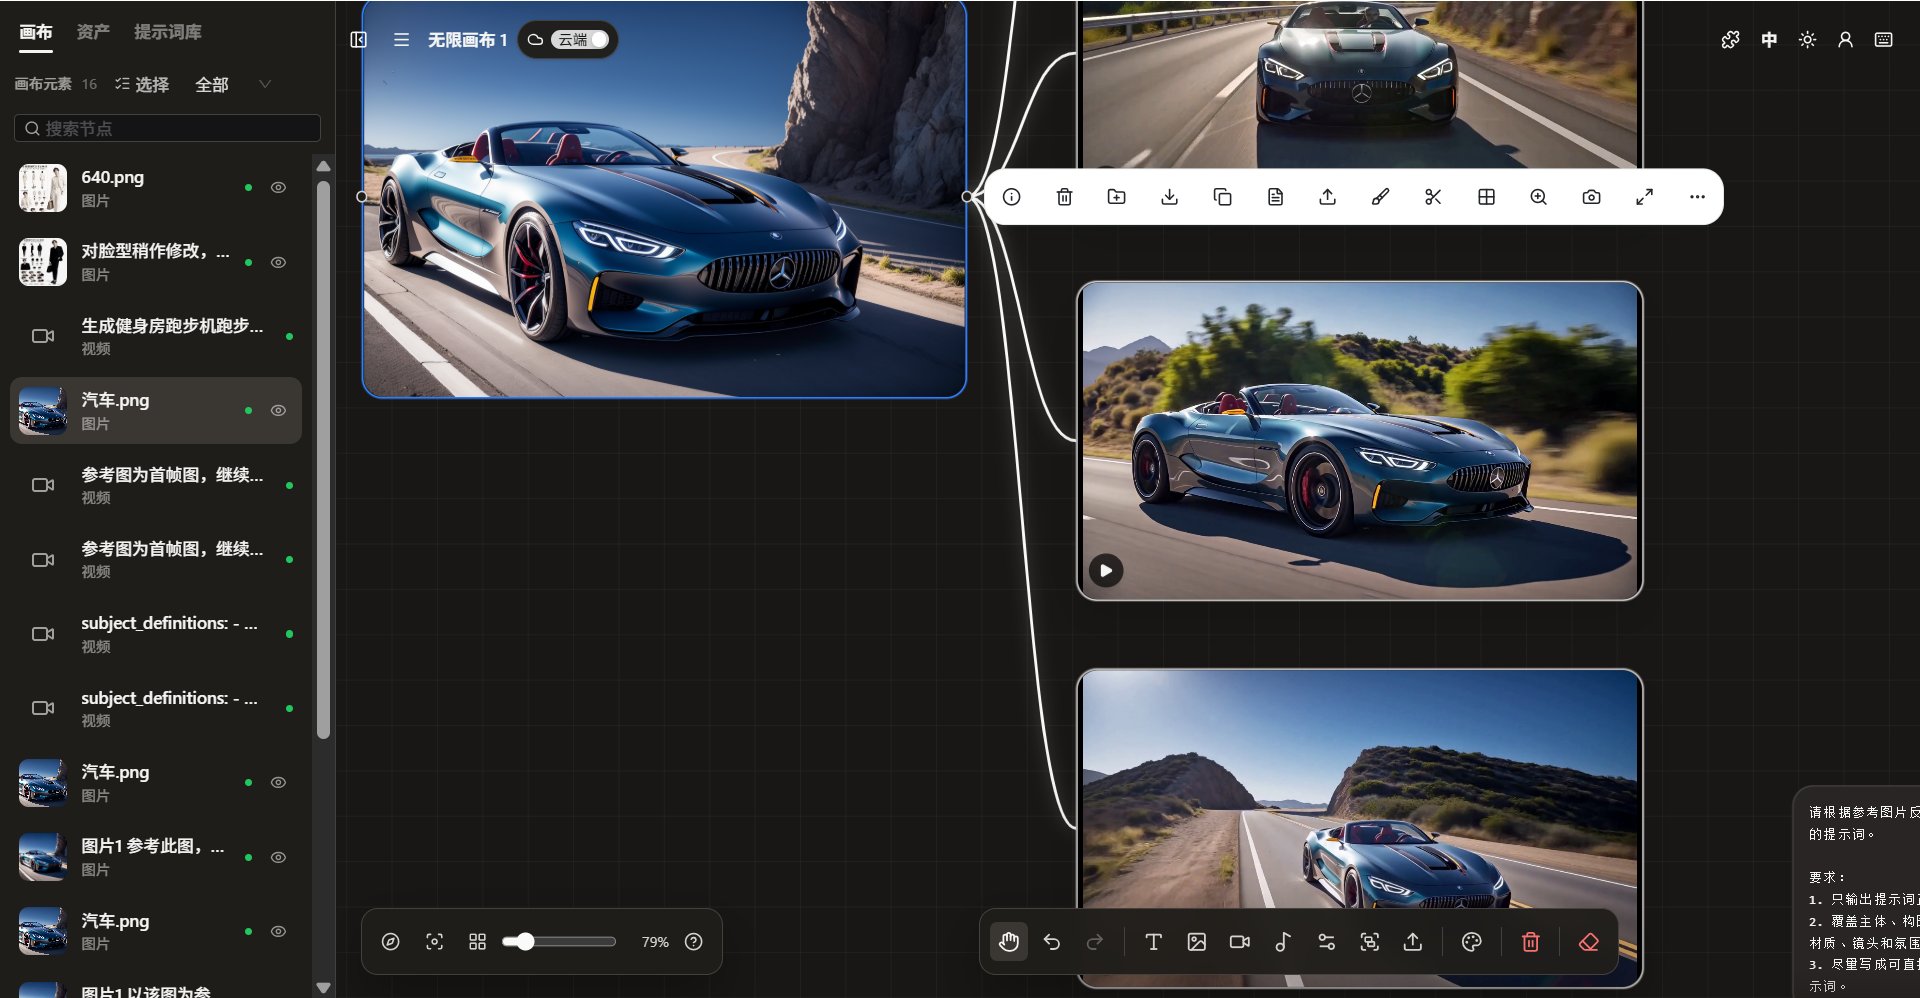Expand image to fullscreen with arrows icon
The image size is (1920, 998).
1644,197
